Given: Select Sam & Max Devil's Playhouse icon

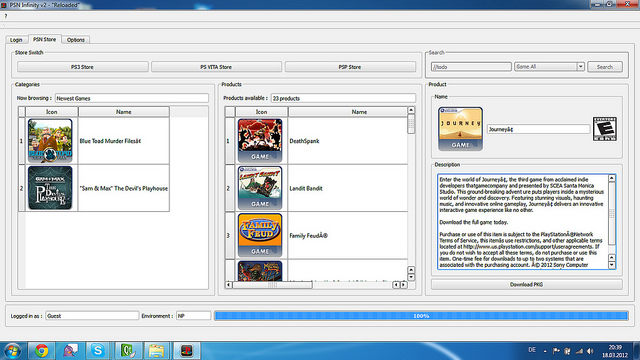Looking at the screenshot, I should point(50,188).
